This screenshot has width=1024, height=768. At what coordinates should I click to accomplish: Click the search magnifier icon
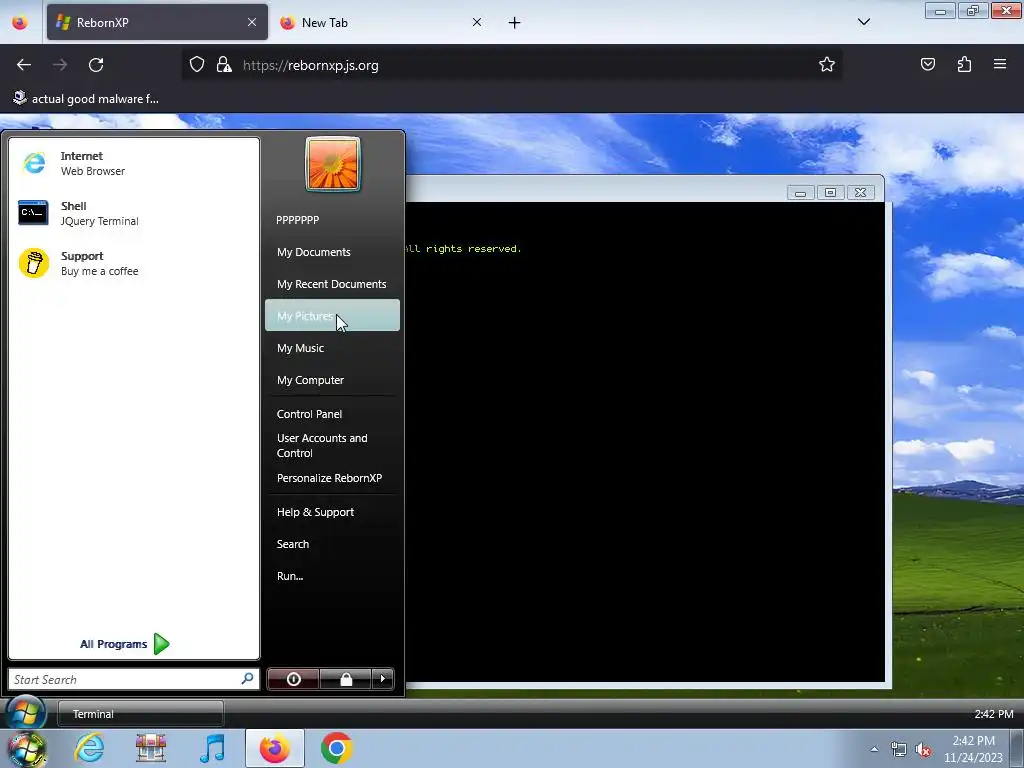pyautogui.click(x=248, y=679)
